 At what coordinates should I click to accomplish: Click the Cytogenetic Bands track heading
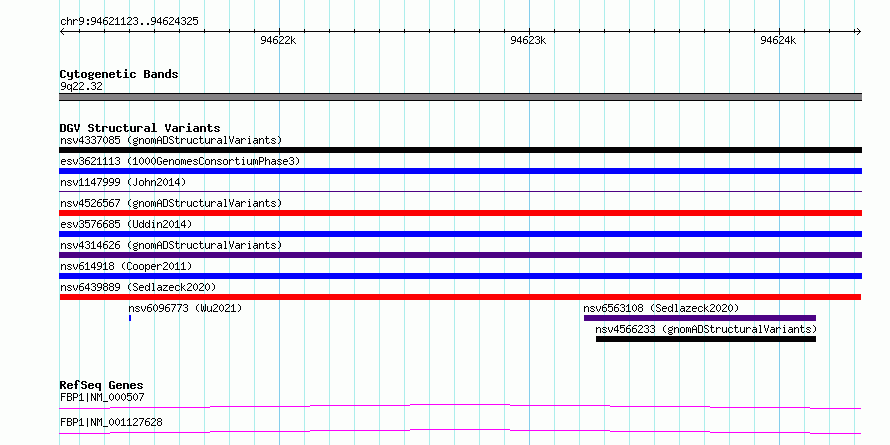(x=119, y=74)
